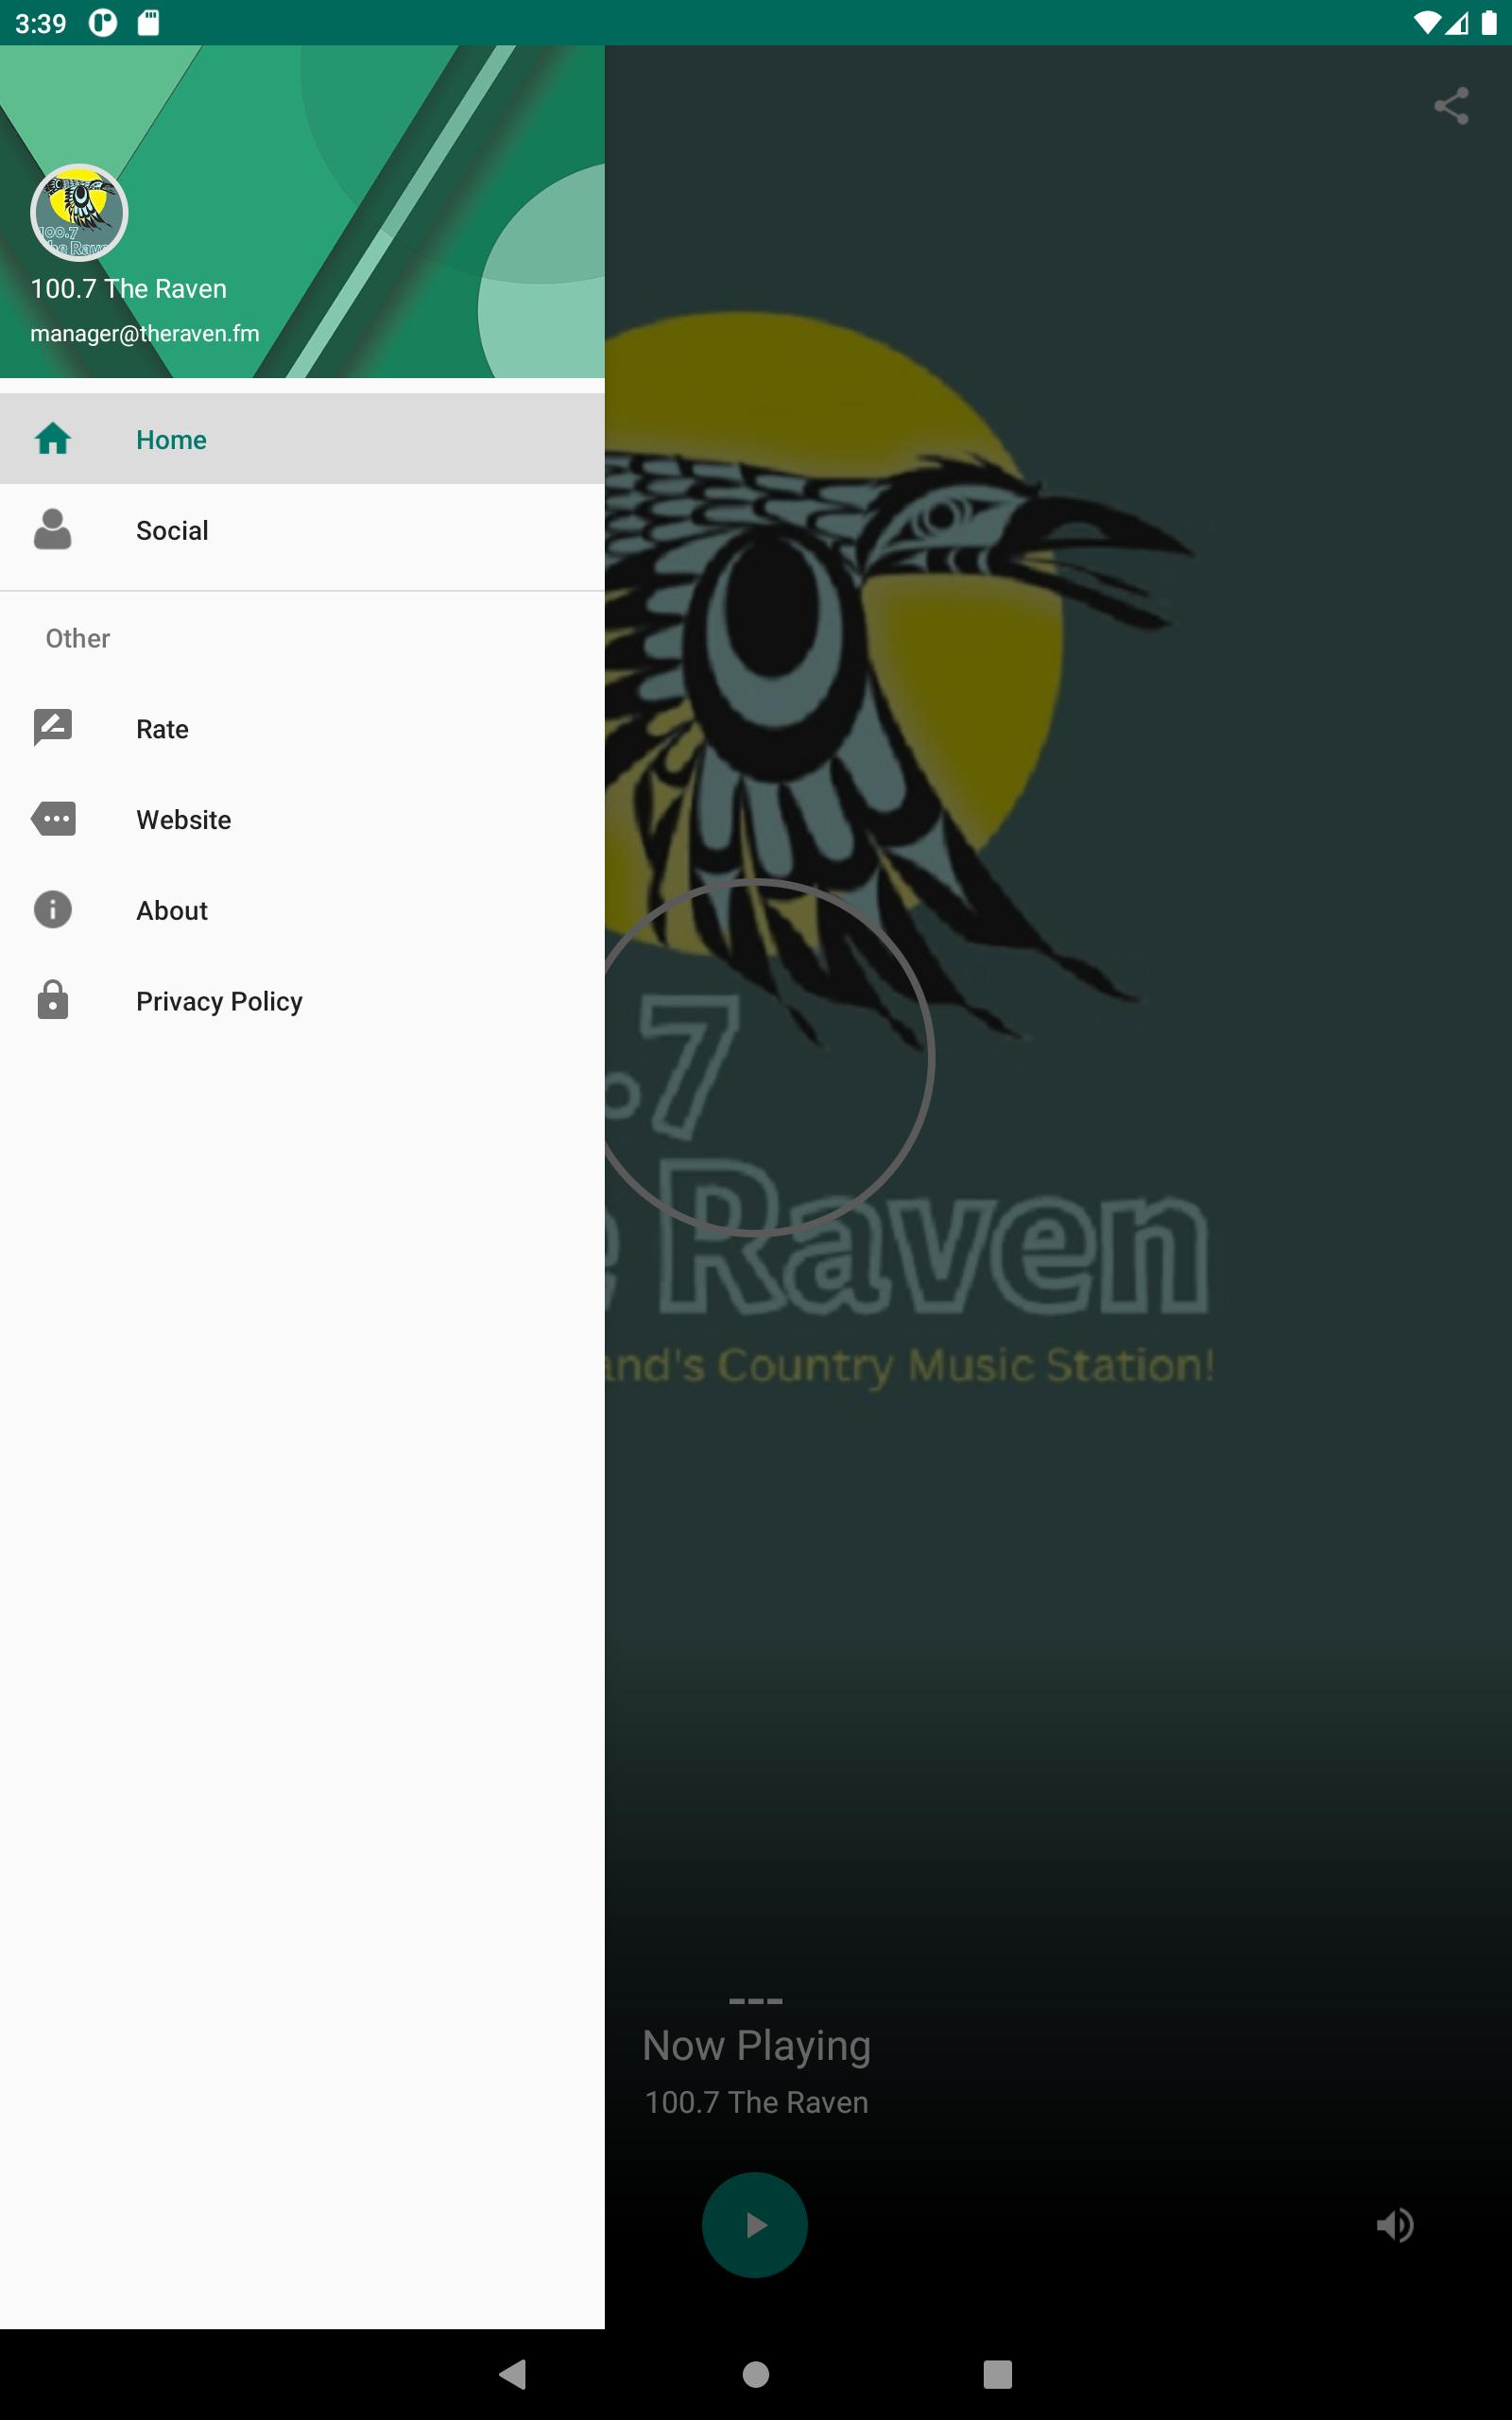Click the Rate review icon
1512x2420 pixels.
53,728
